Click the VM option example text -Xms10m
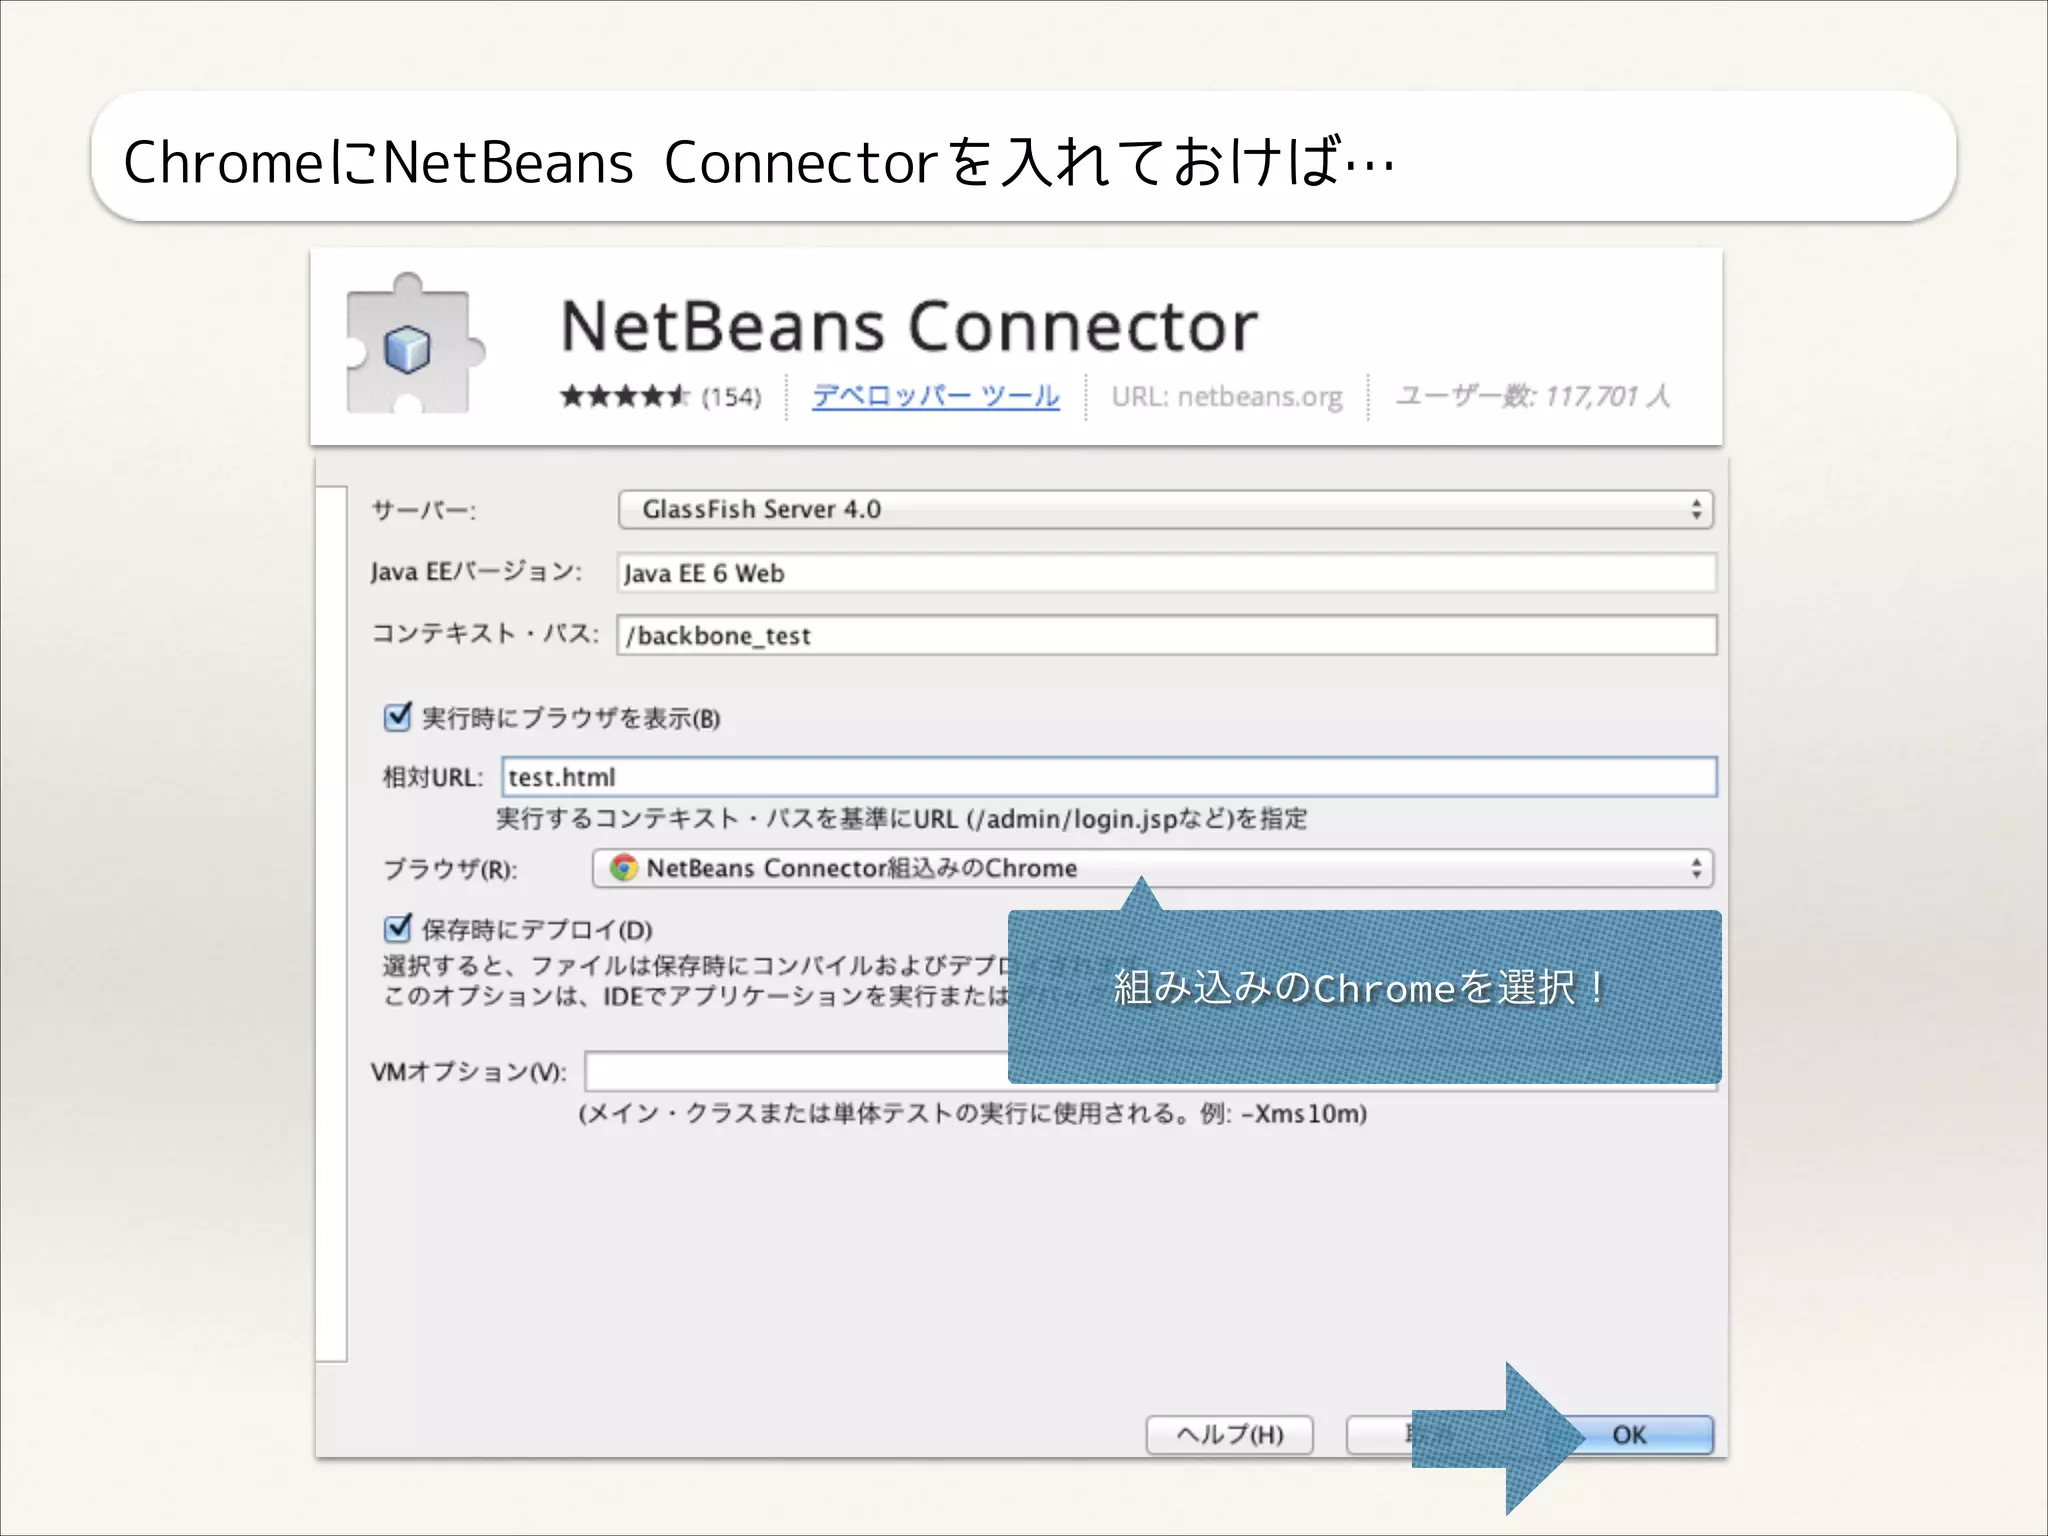2048x1536 pixels. pyautogui.click(x=972, y=1113)
